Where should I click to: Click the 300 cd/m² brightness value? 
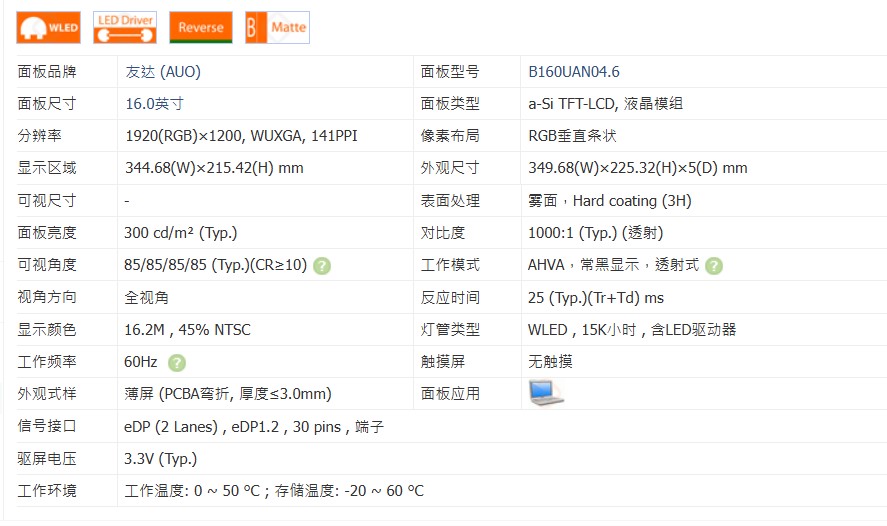(x=180, y=233)
